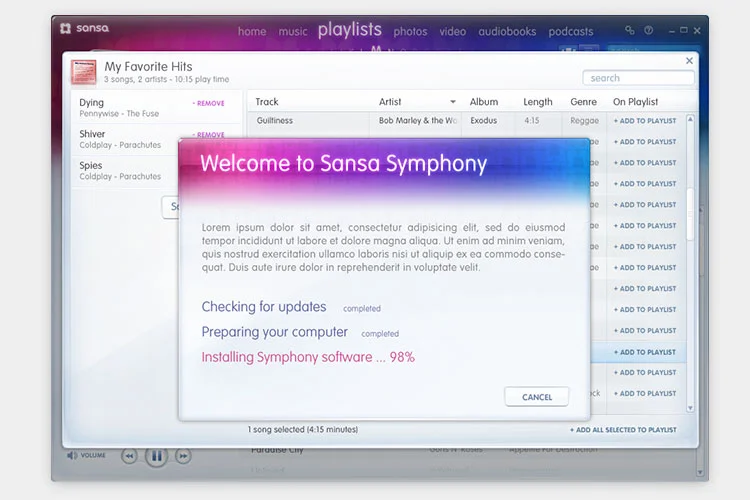Sort by the Album column header

click(x=484, y=101)
